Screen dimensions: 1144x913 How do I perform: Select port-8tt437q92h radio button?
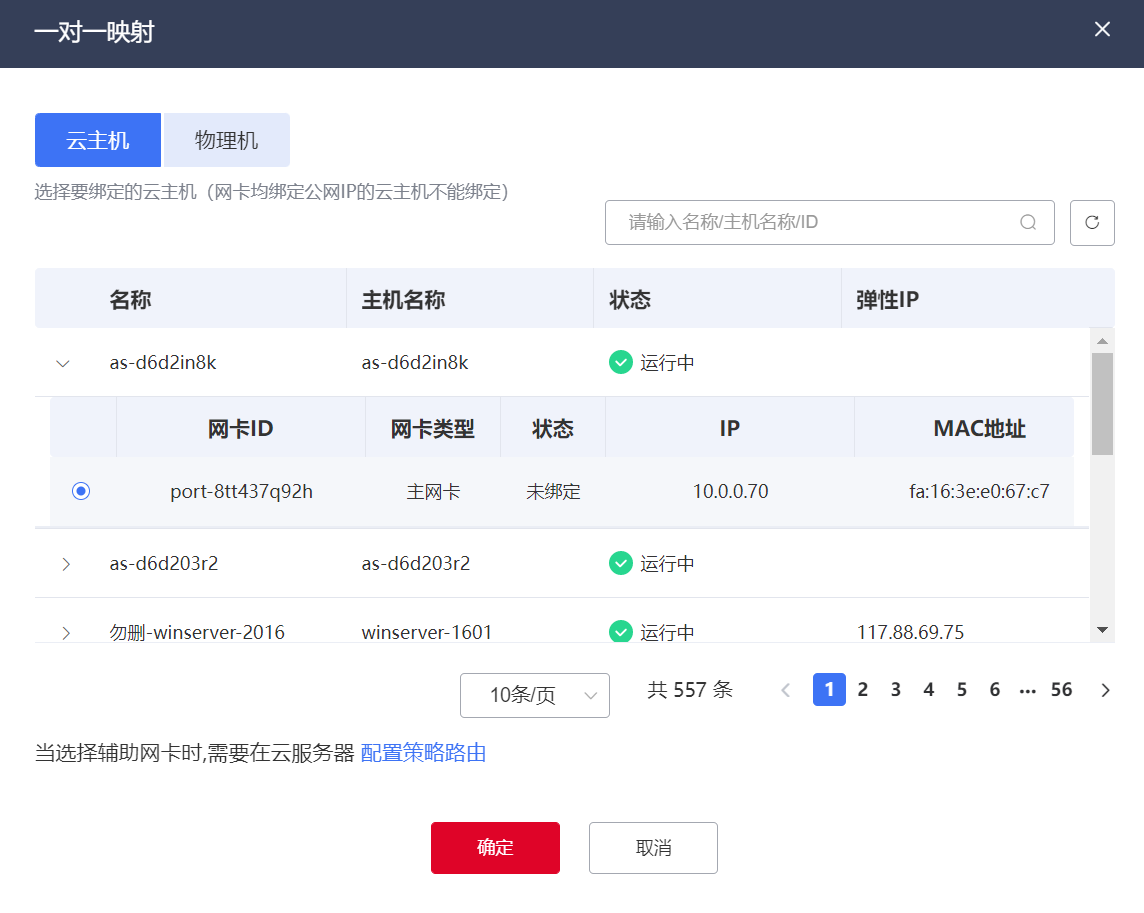(81, 491)
